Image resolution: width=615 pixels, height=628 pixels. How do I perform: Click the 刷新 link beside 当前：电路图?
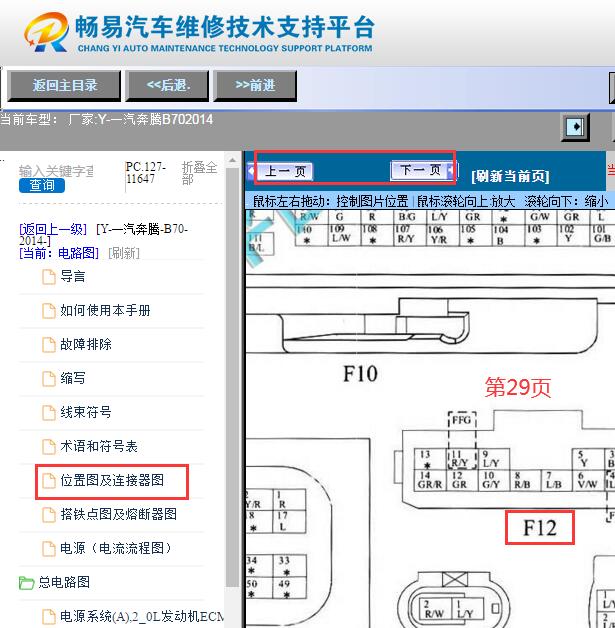pyautogui.click(x=124, y=253)
